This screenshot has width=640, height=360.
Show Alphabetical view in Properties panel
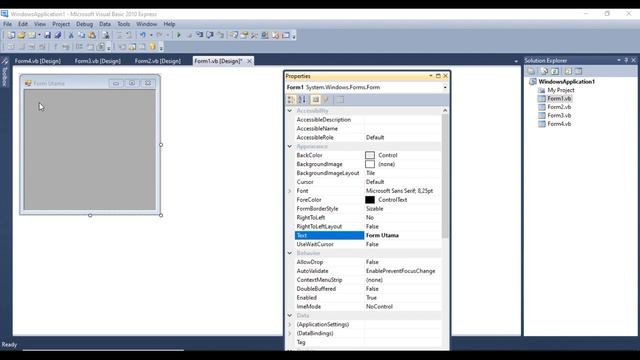coord(302,100)
